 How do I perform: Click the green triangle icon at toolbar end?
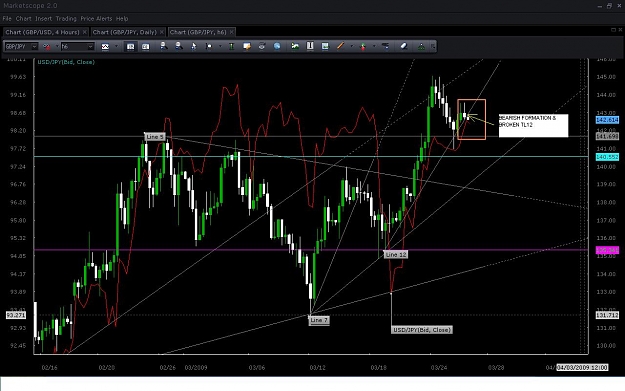coord(421,46)
